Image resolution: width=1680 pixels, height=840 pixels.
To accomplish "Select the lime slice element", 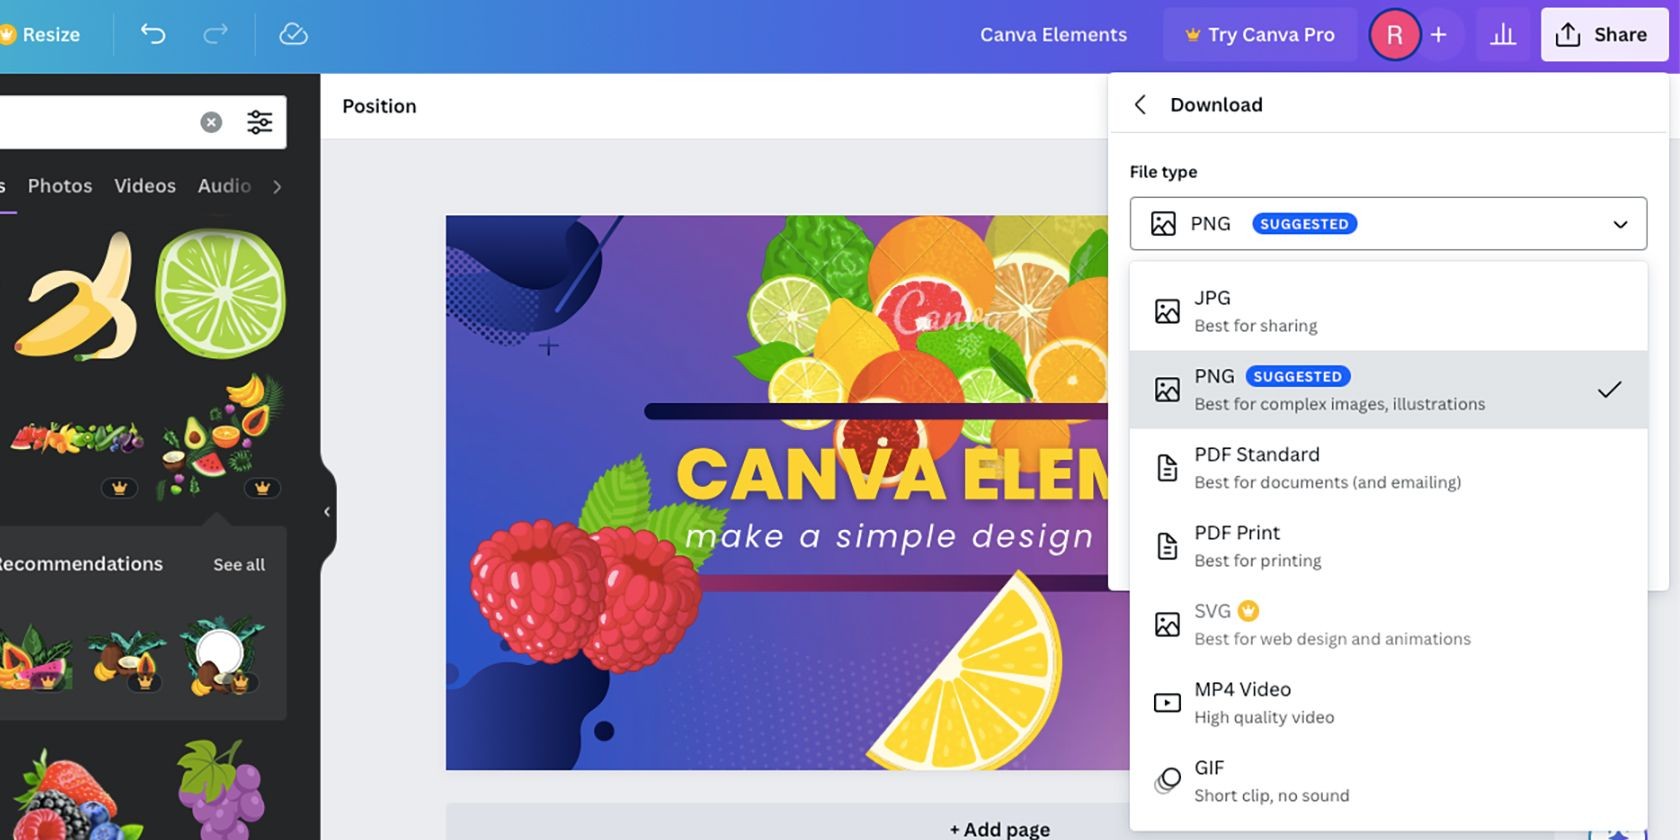I will (220, 293).
